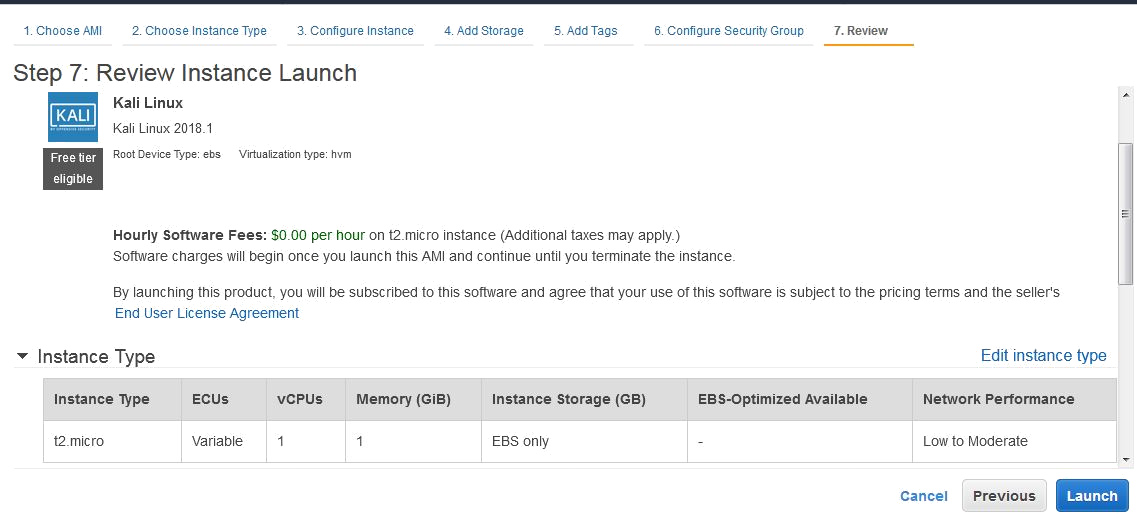Click the scrollbar up arrow
The image size is (1137, 519).
coord(1126,93)
